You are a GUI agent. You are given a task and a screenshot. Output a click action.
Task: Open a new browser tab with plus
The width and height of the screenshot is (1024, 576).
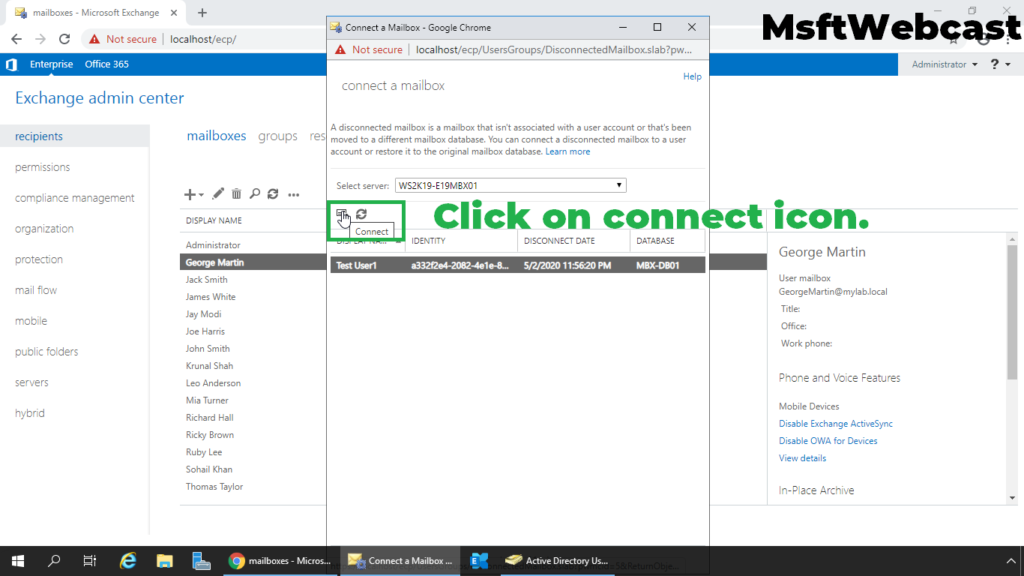202,12
